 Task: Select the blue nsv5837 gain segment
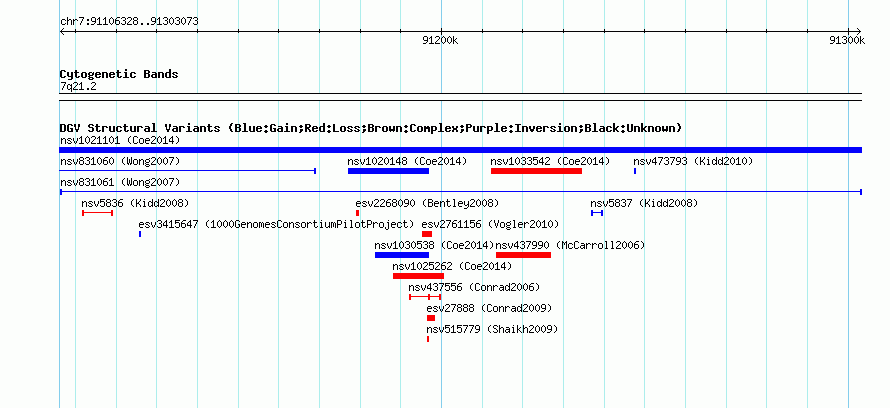pyautogui.click(x=597, y=213)
